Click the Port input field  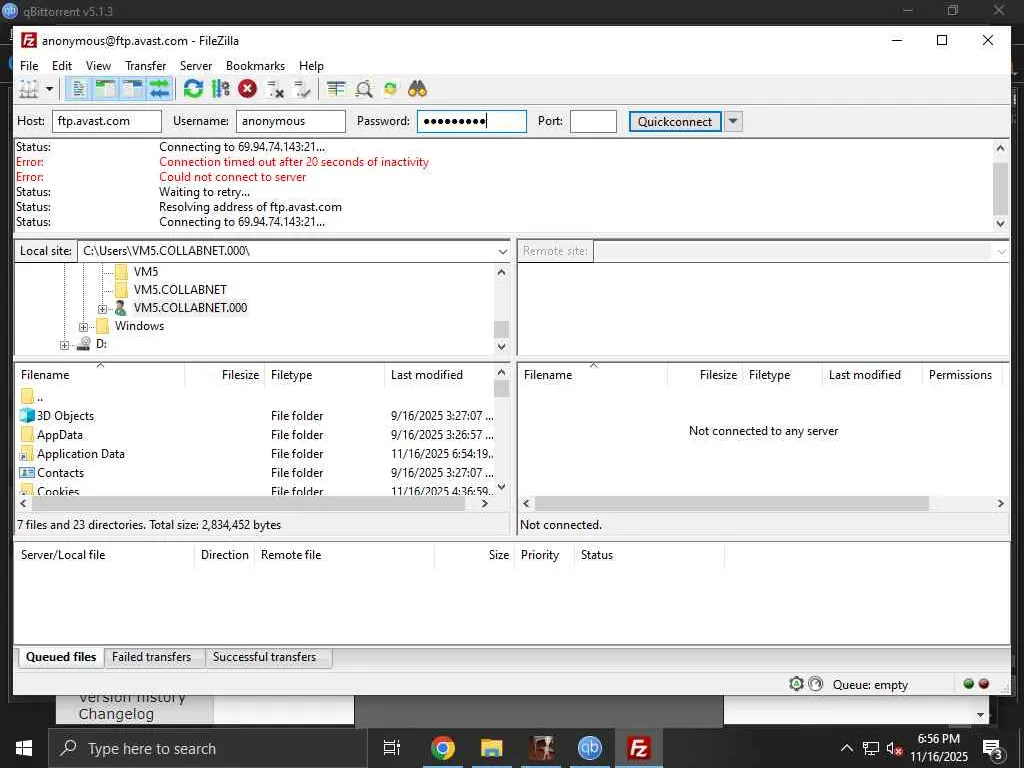pyautogui.click(x=593, y=121)
